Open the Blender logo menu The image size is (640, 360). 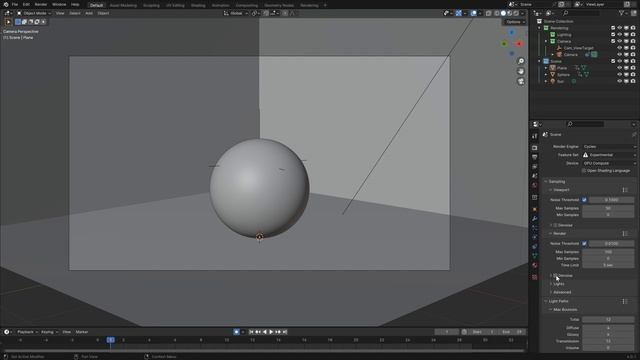pyautogui.click(x=6, y=4)
